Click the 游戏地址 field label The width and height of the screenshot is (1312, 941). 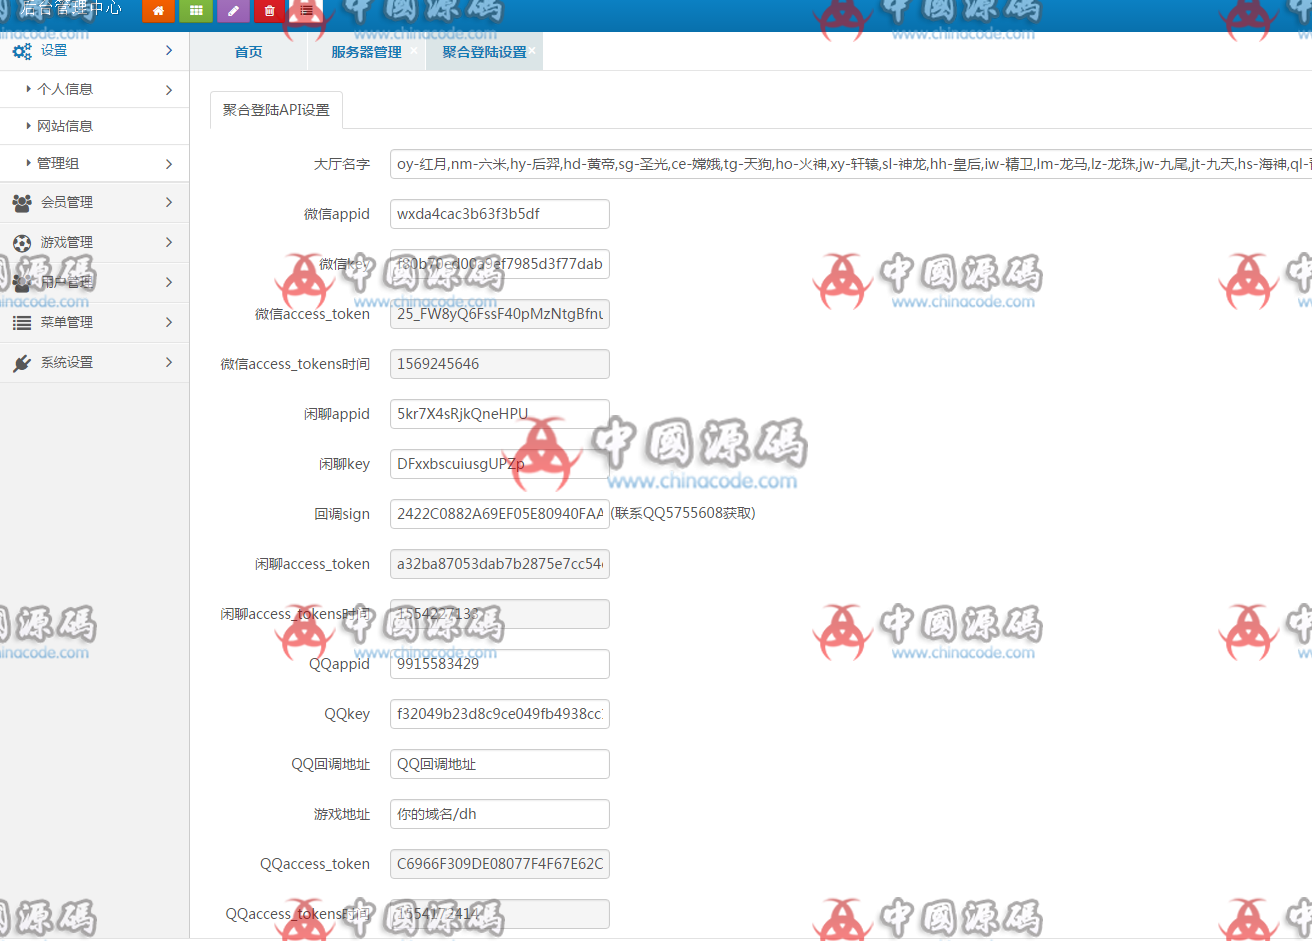tap(342, 814)
